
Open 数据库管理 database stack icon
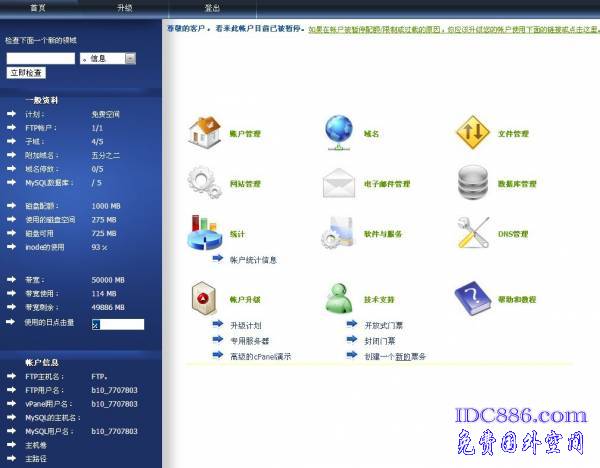[x=472, y=183]
